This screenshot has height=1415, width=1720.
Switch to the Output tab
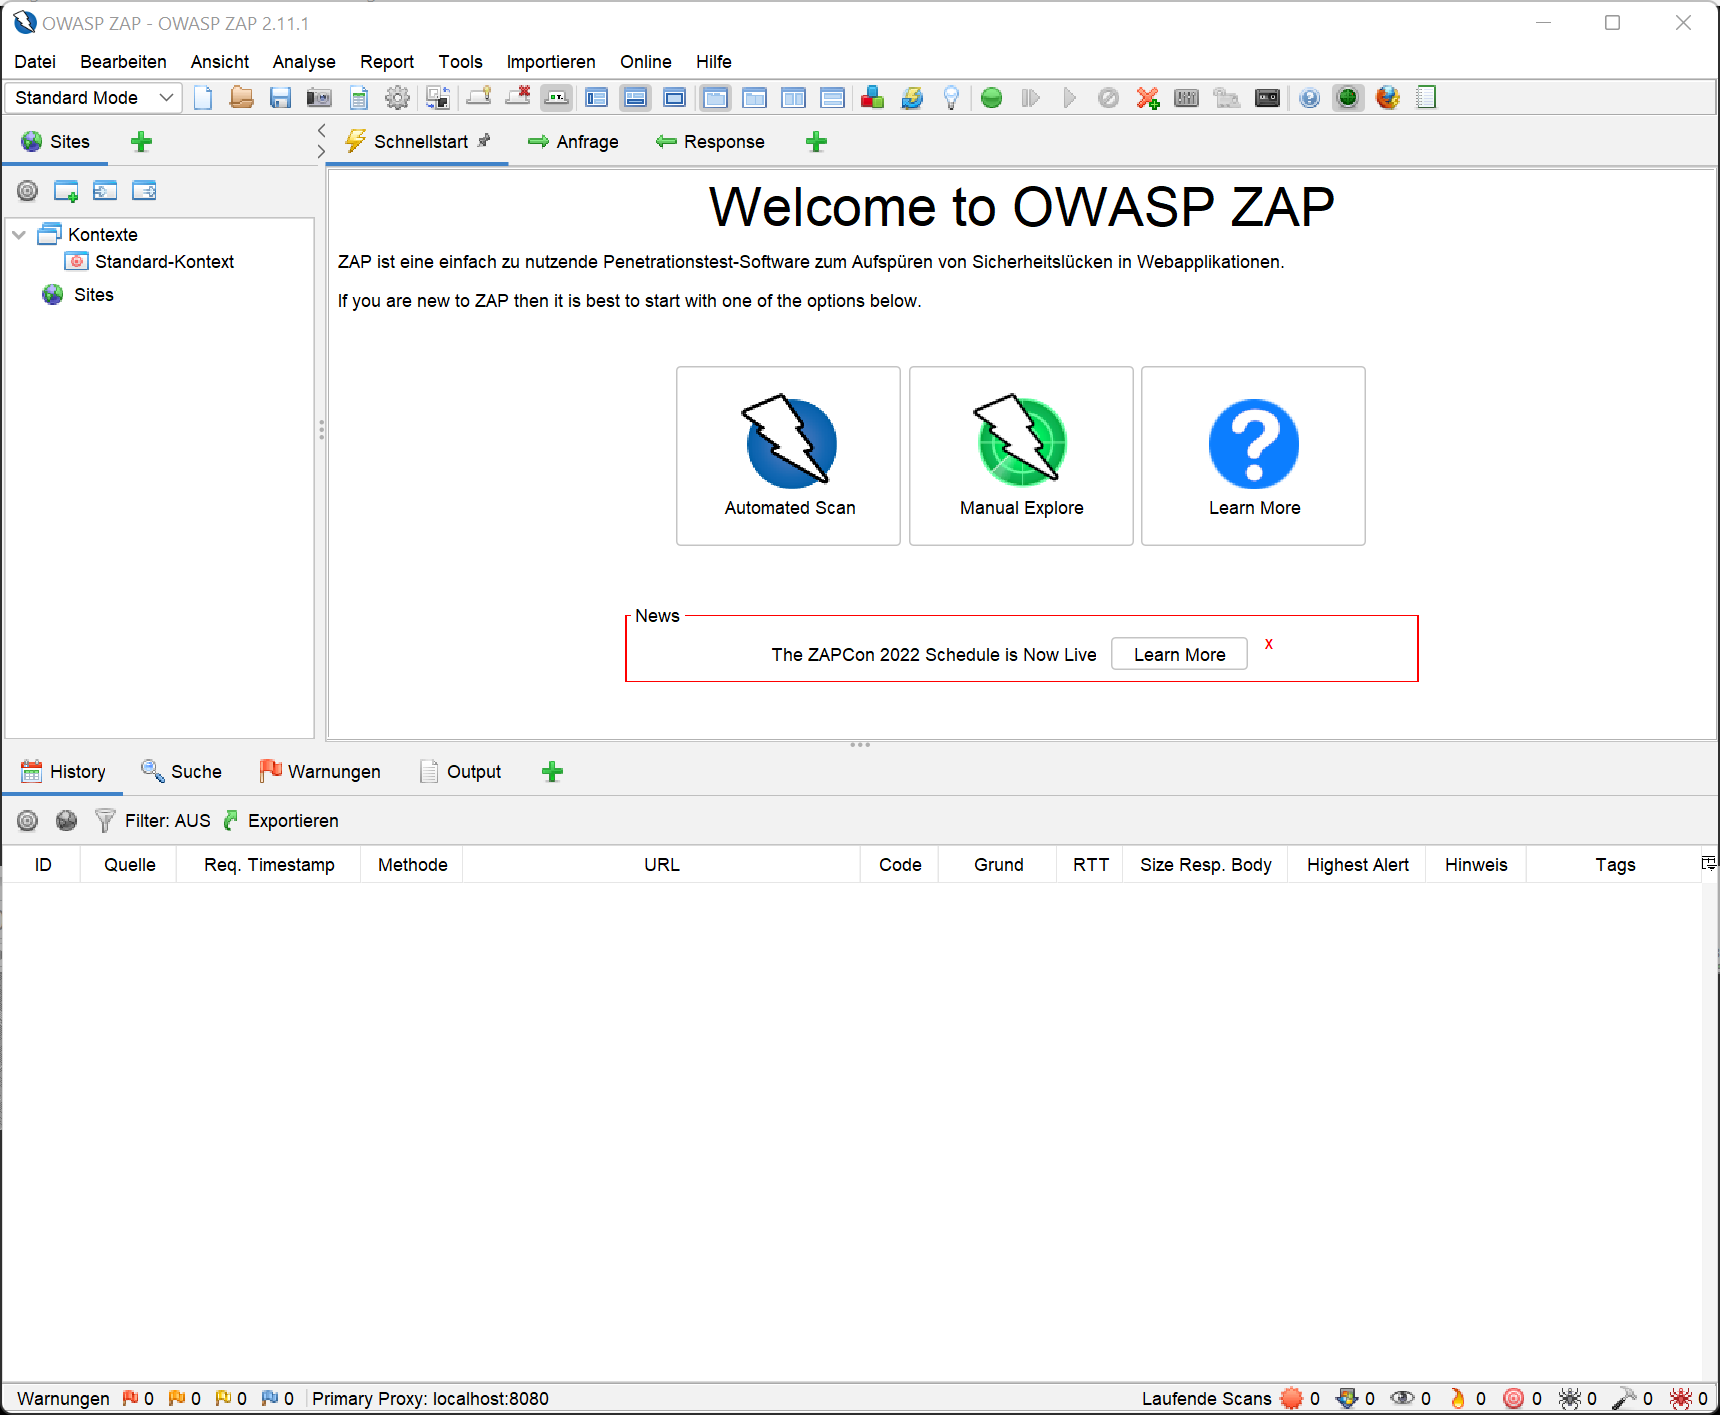[x=461, y=772]
